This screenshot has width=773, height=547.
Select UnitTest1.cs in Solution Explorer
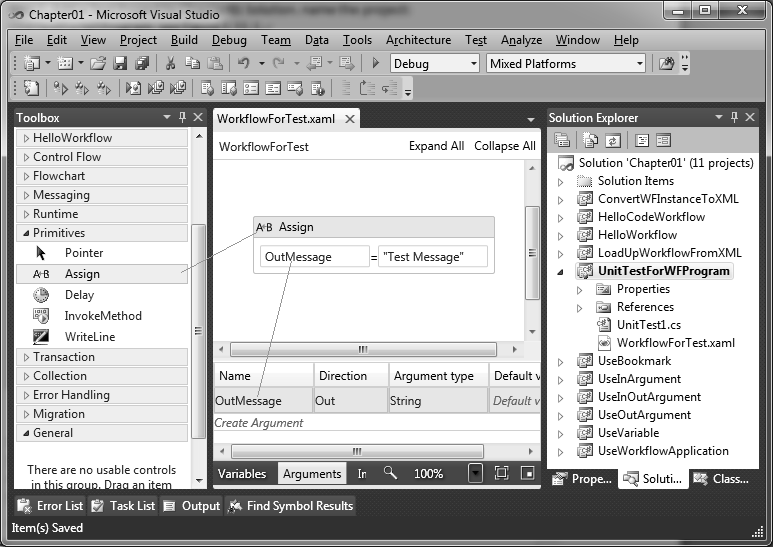pos(639,325)
